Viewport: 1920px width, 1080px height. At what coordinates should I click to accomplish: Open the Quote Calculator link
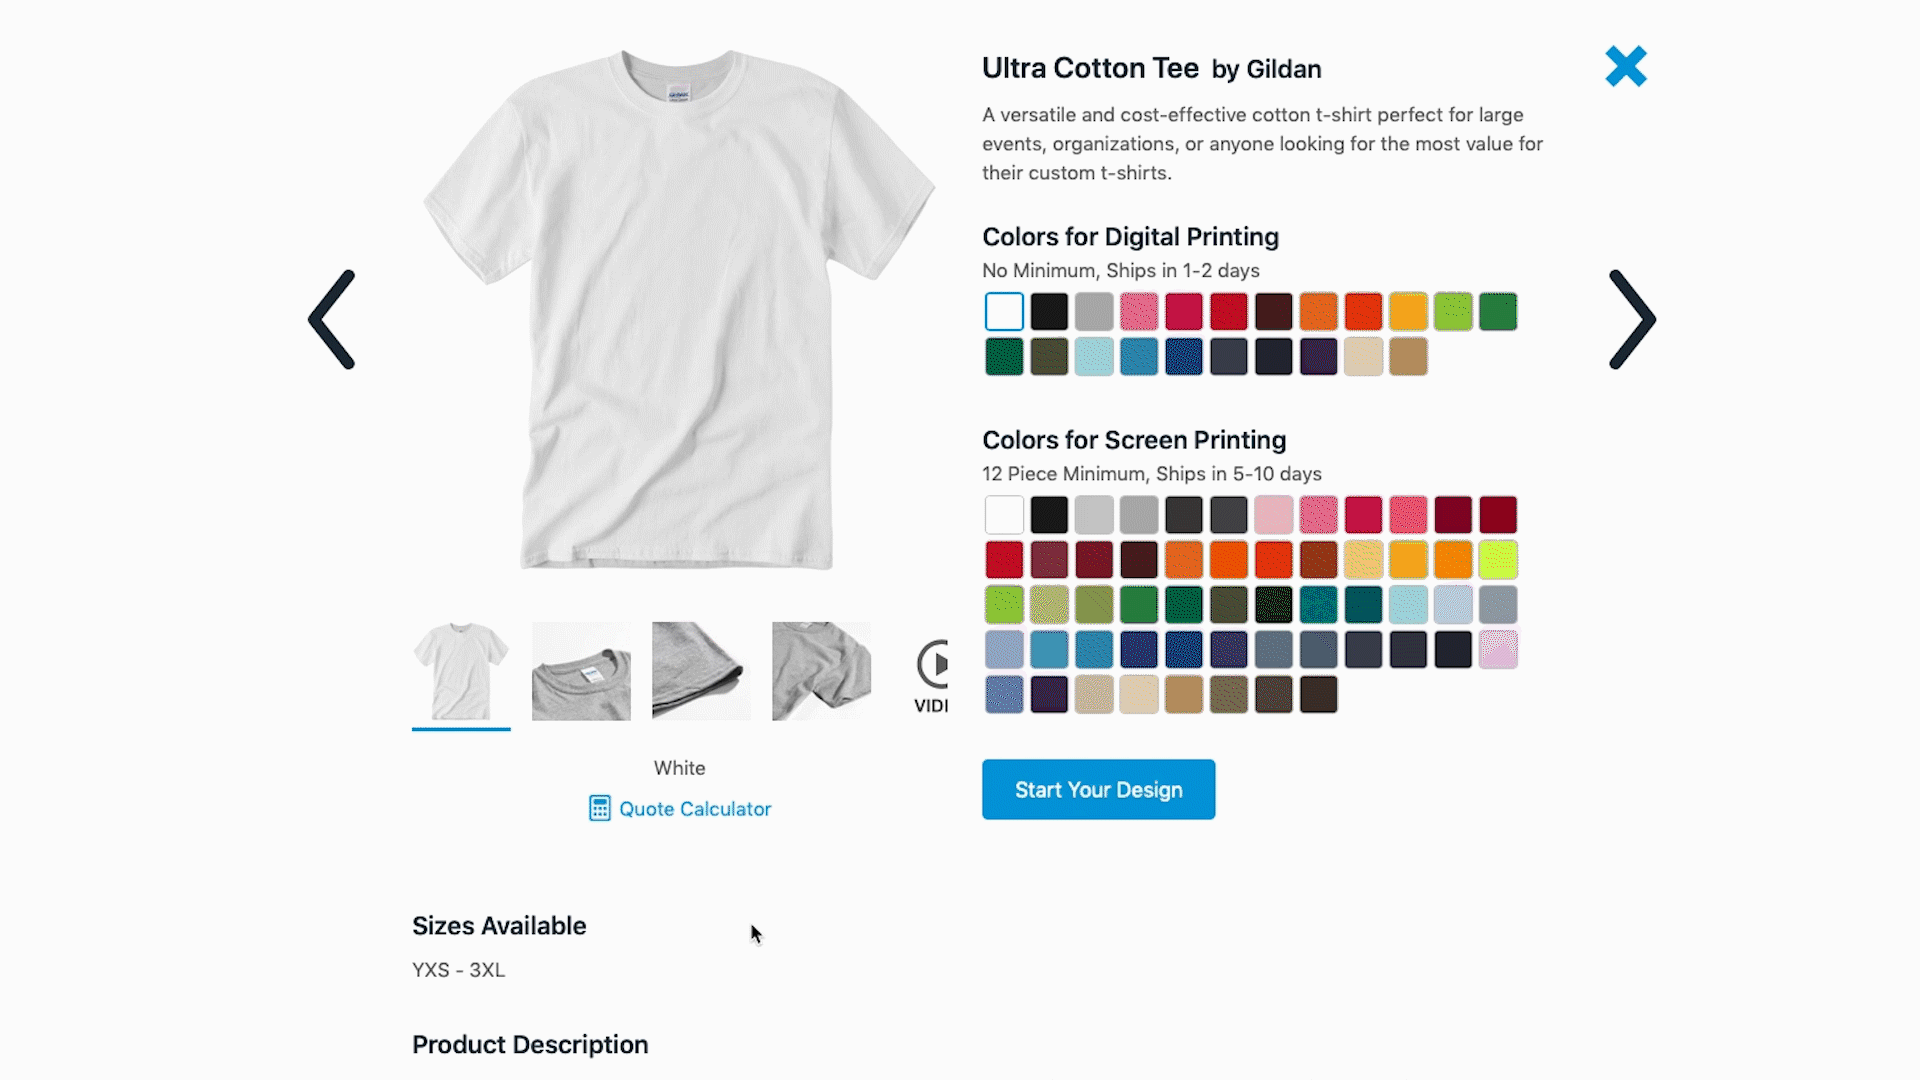pos(679,808)
